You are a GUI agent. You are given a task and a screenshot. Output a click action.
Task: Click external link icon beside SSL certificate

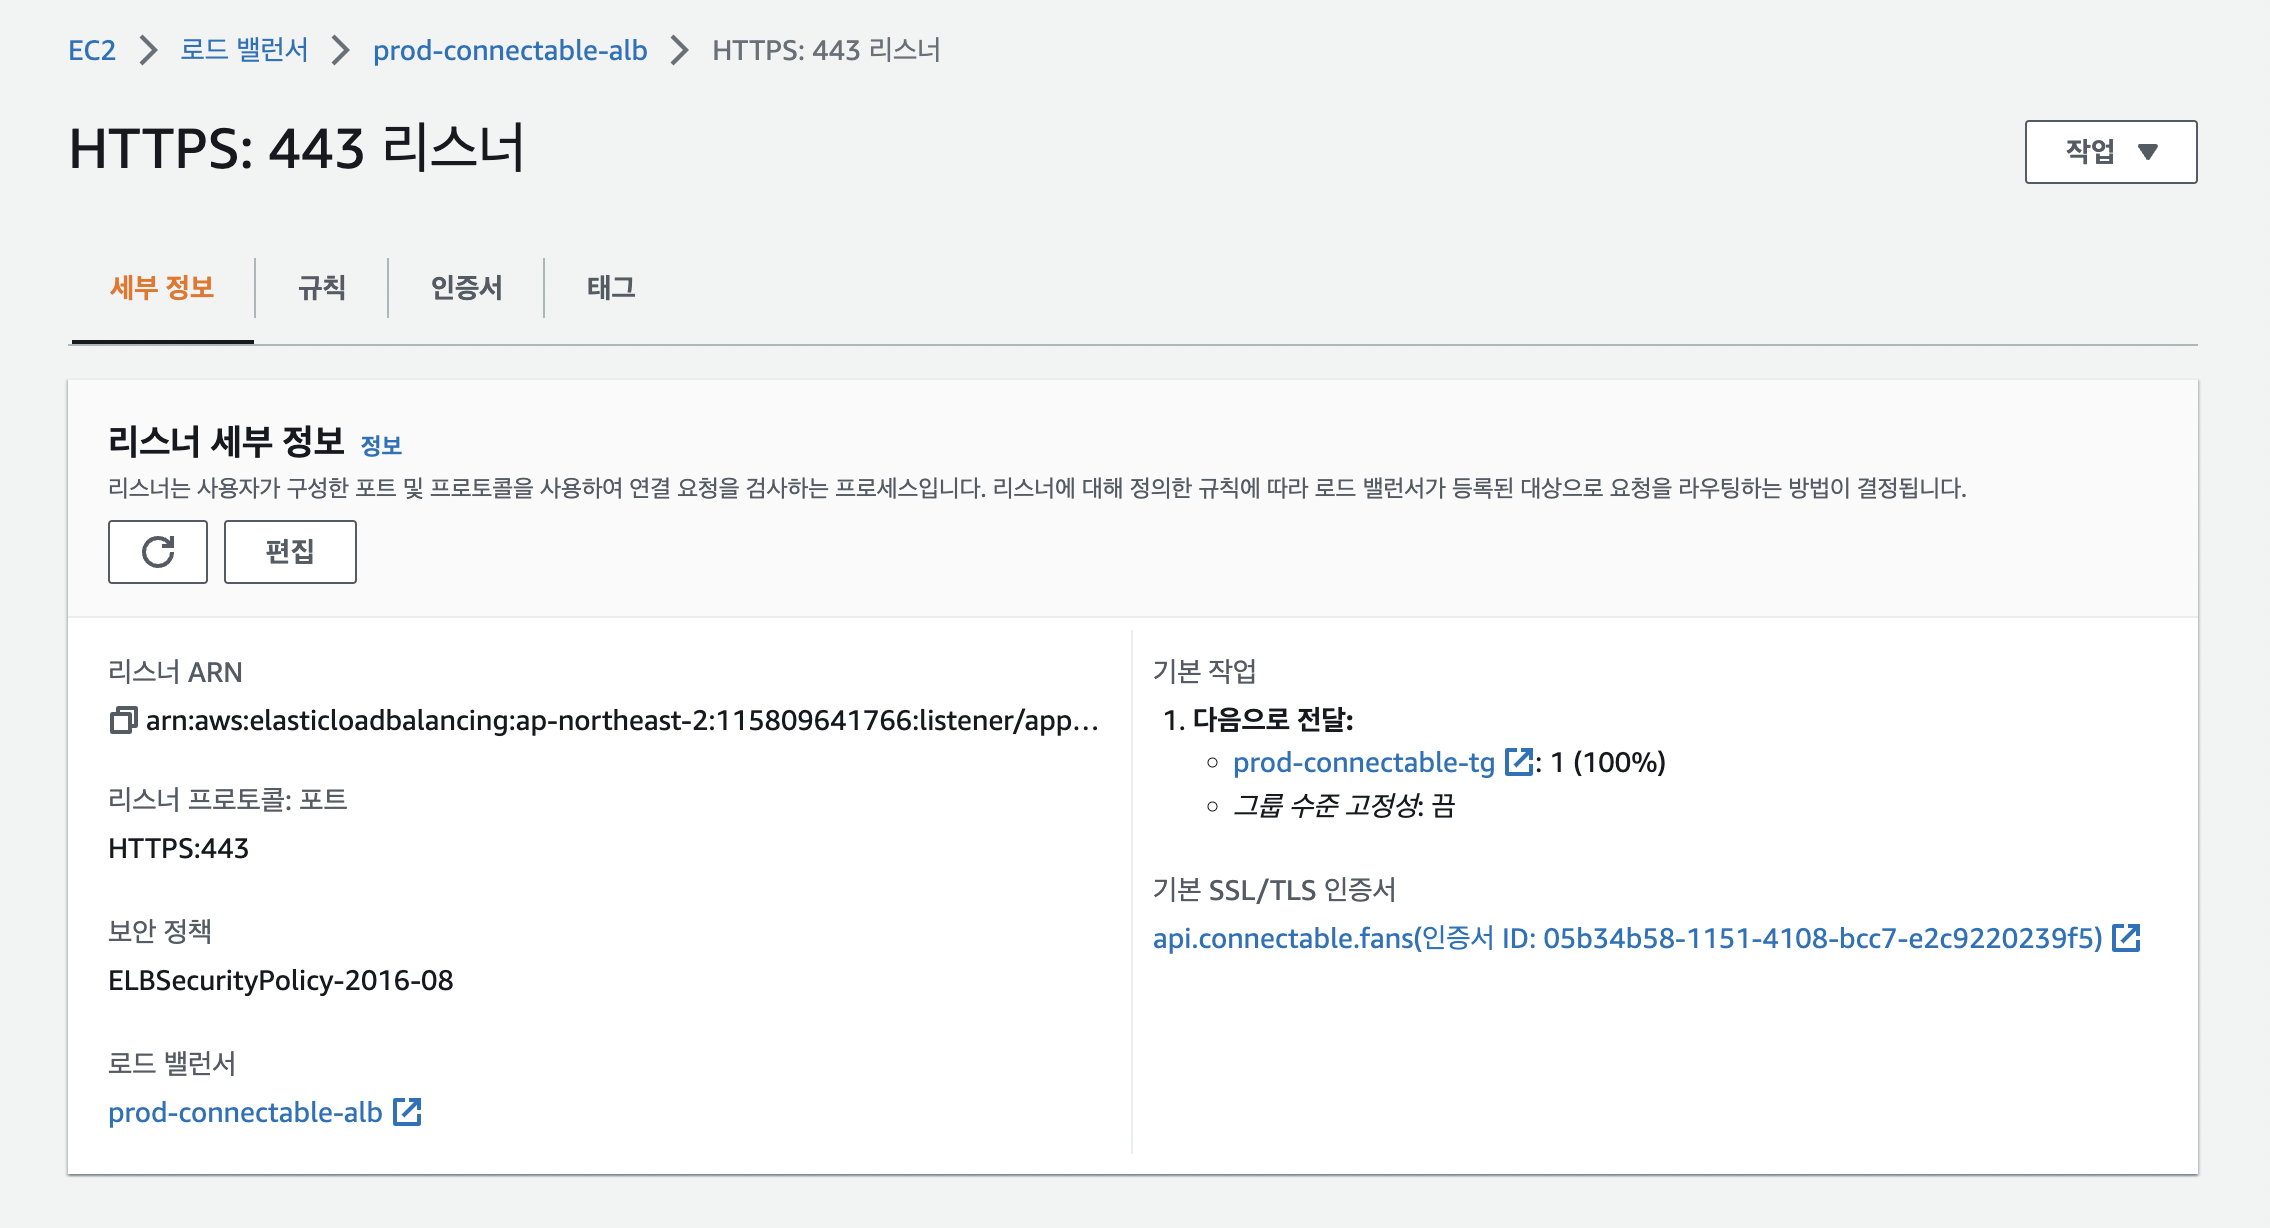tap(2125, 938)
